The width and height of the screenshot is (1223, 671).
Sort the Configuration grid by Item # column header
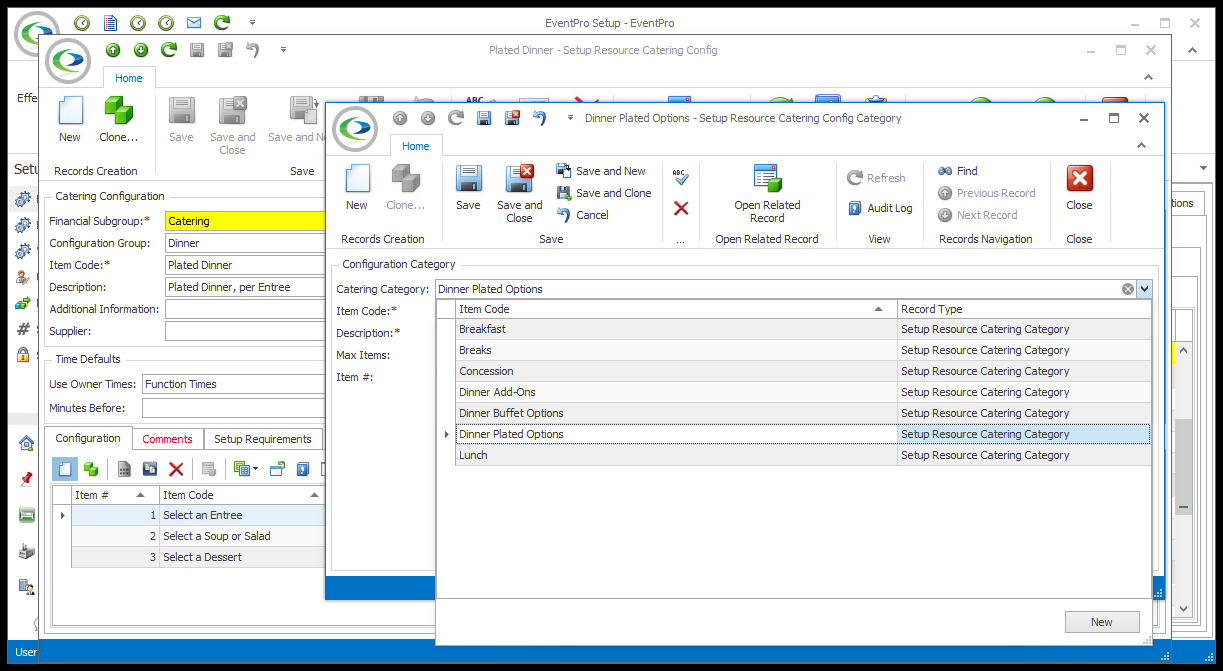click(x=115, y=495)
